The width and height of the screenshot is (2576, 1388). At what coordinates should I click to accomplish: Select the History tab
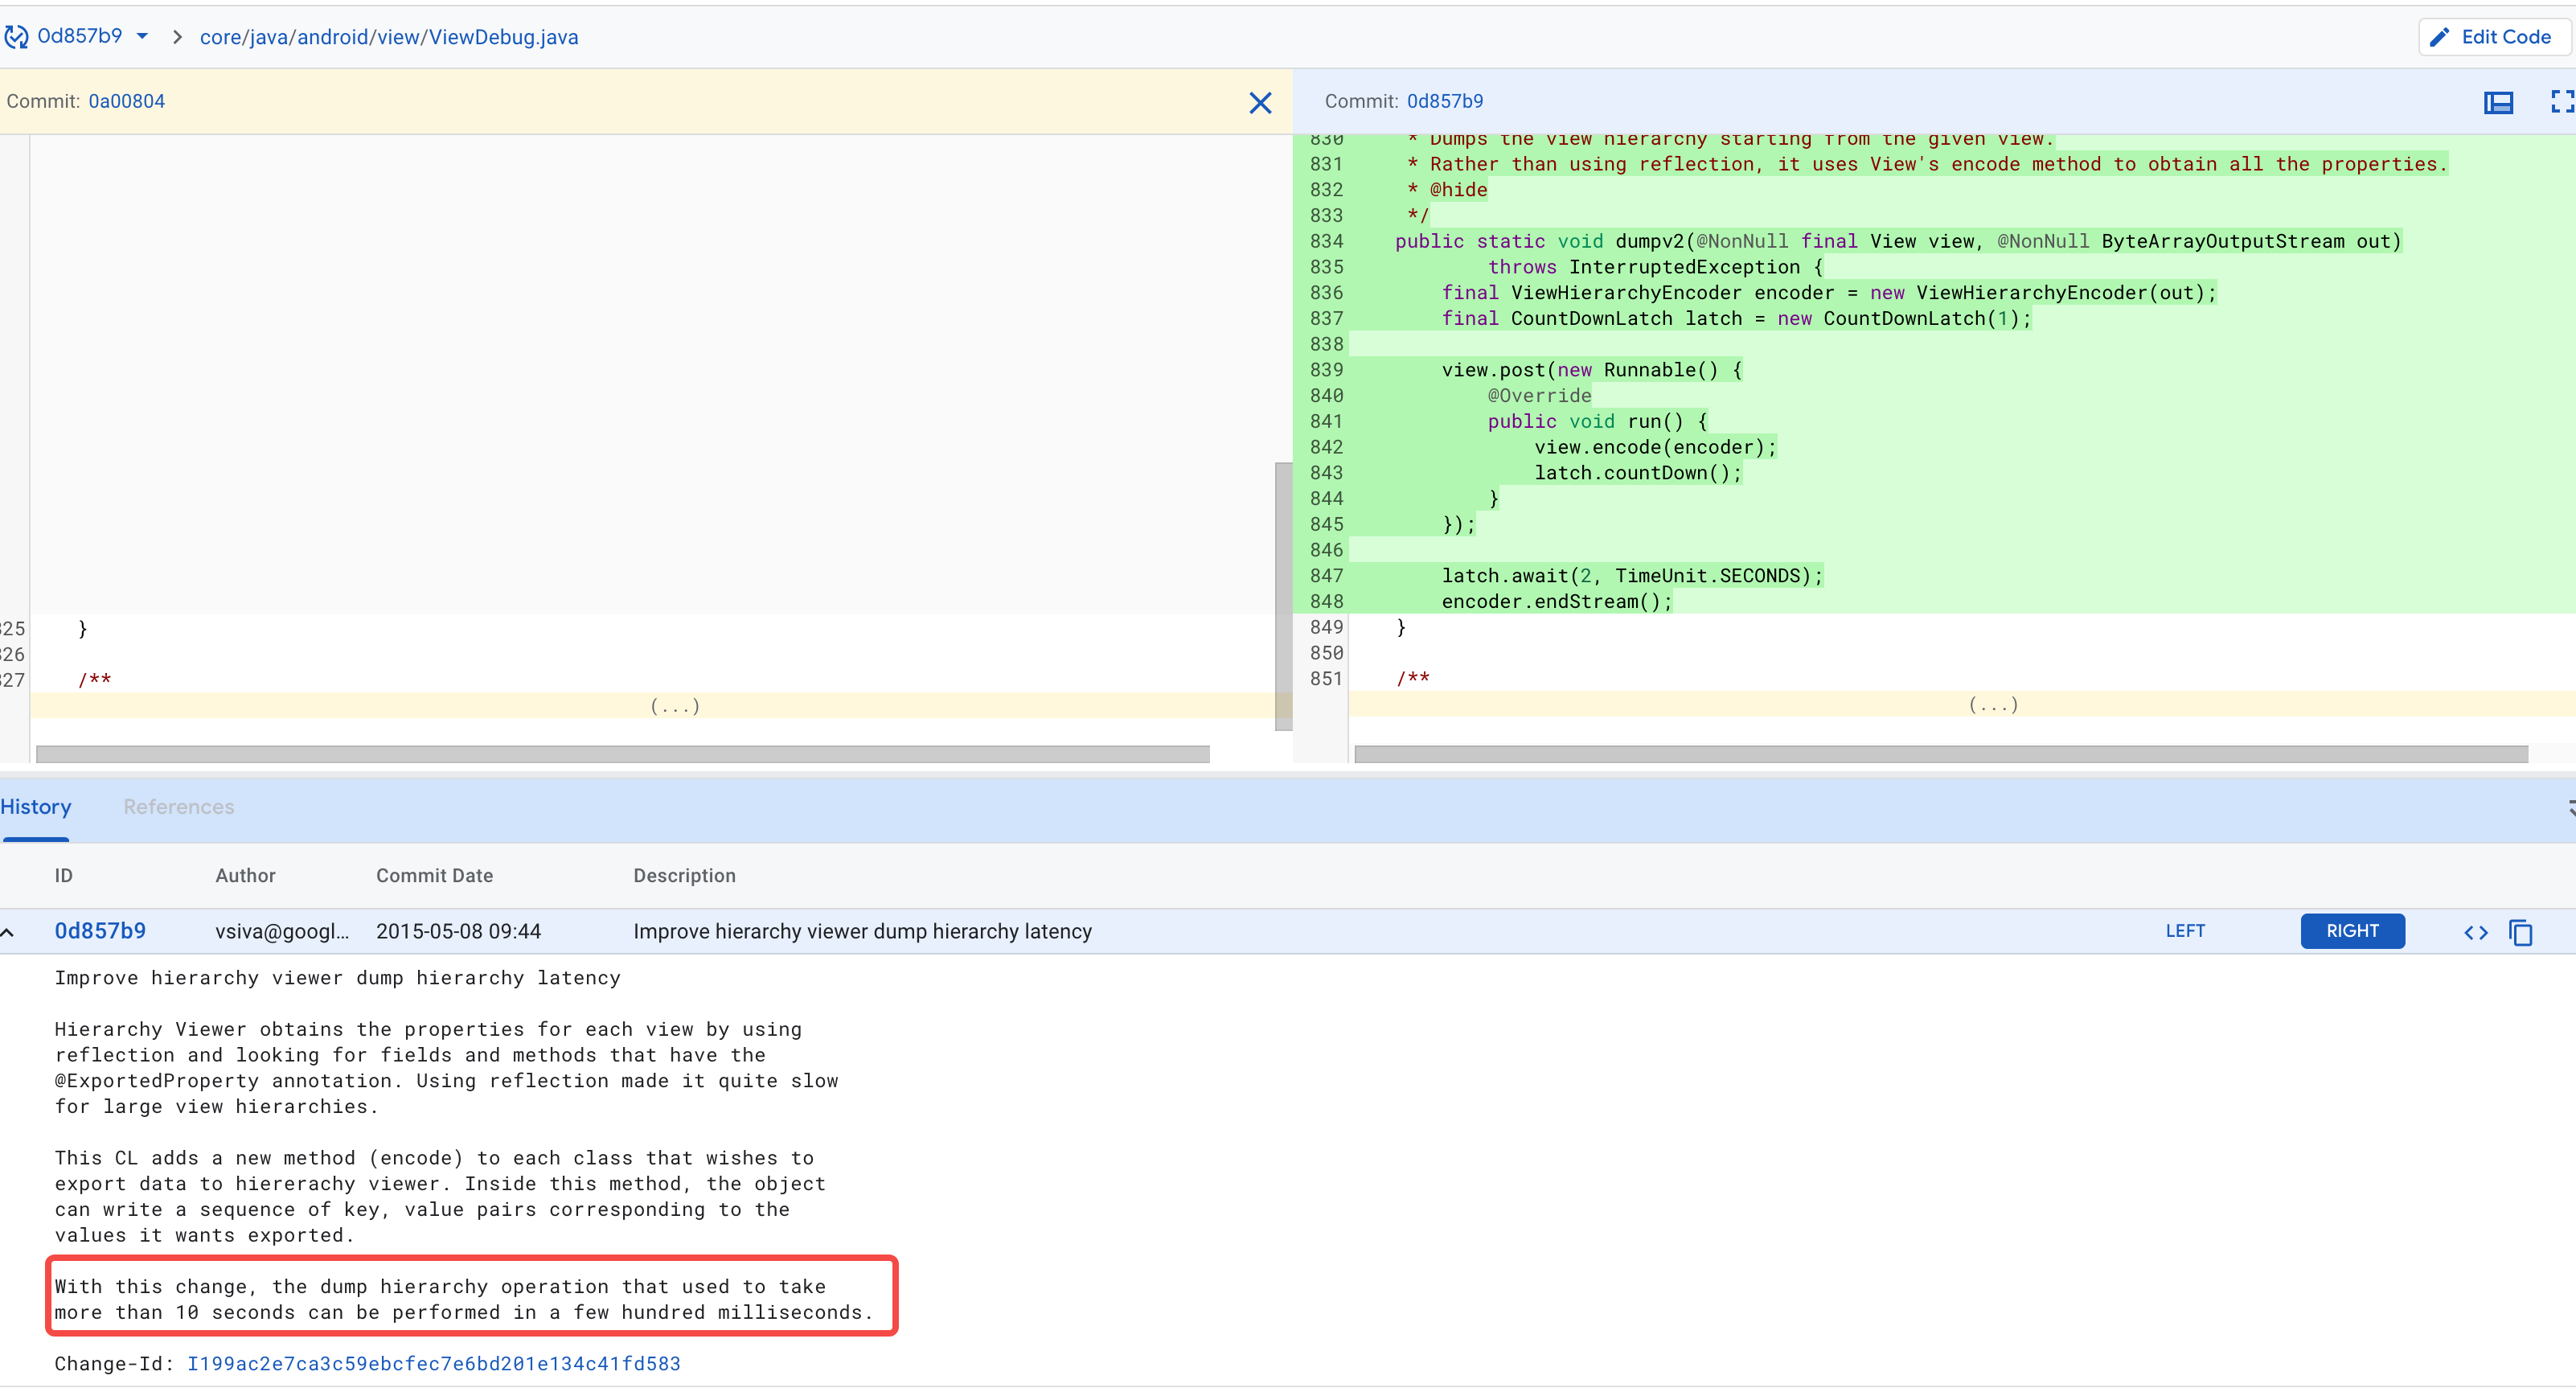point(36,807)
